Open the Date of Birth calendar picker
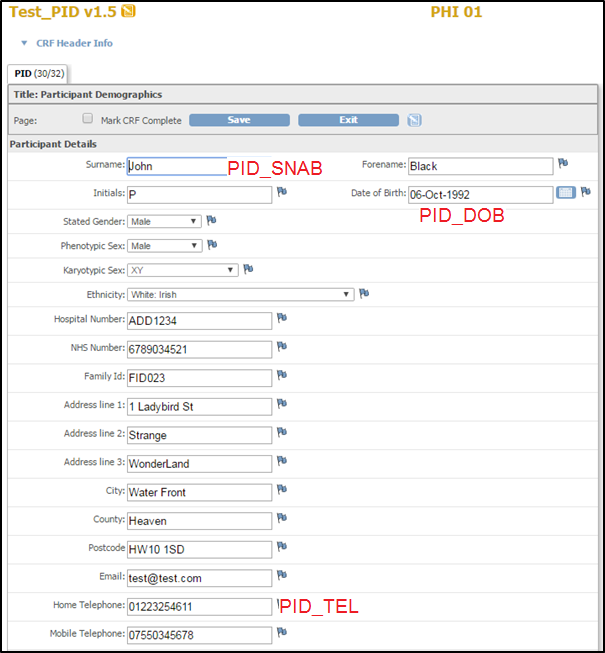The height and width of the screenshot is (653, 605). point(566,192)
